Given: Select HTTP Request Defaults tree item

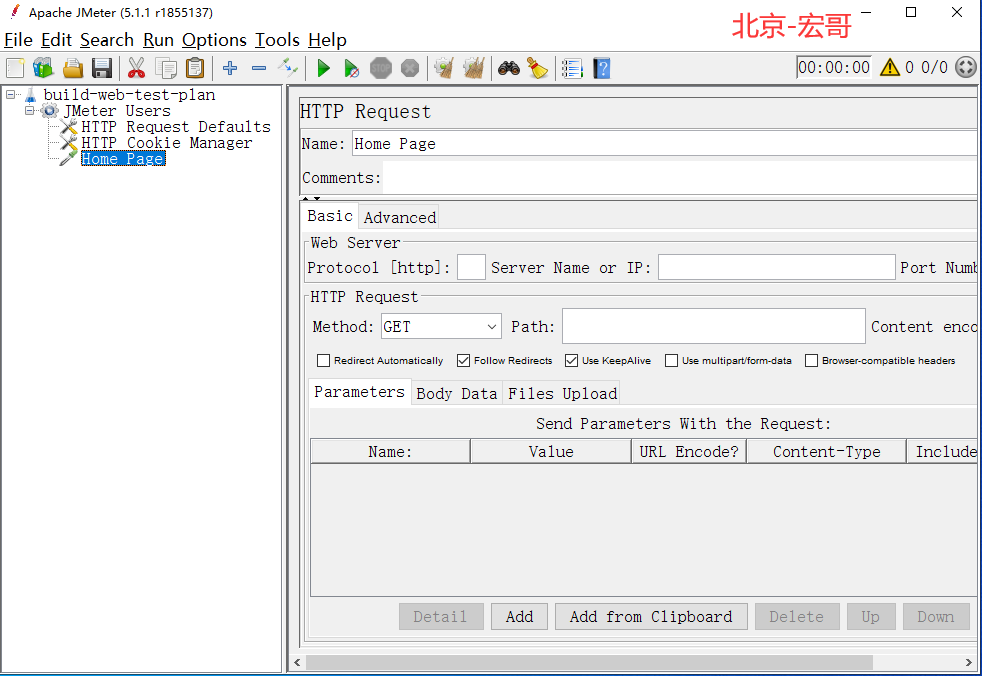Looking at the screenshot, I should [176, 127].
